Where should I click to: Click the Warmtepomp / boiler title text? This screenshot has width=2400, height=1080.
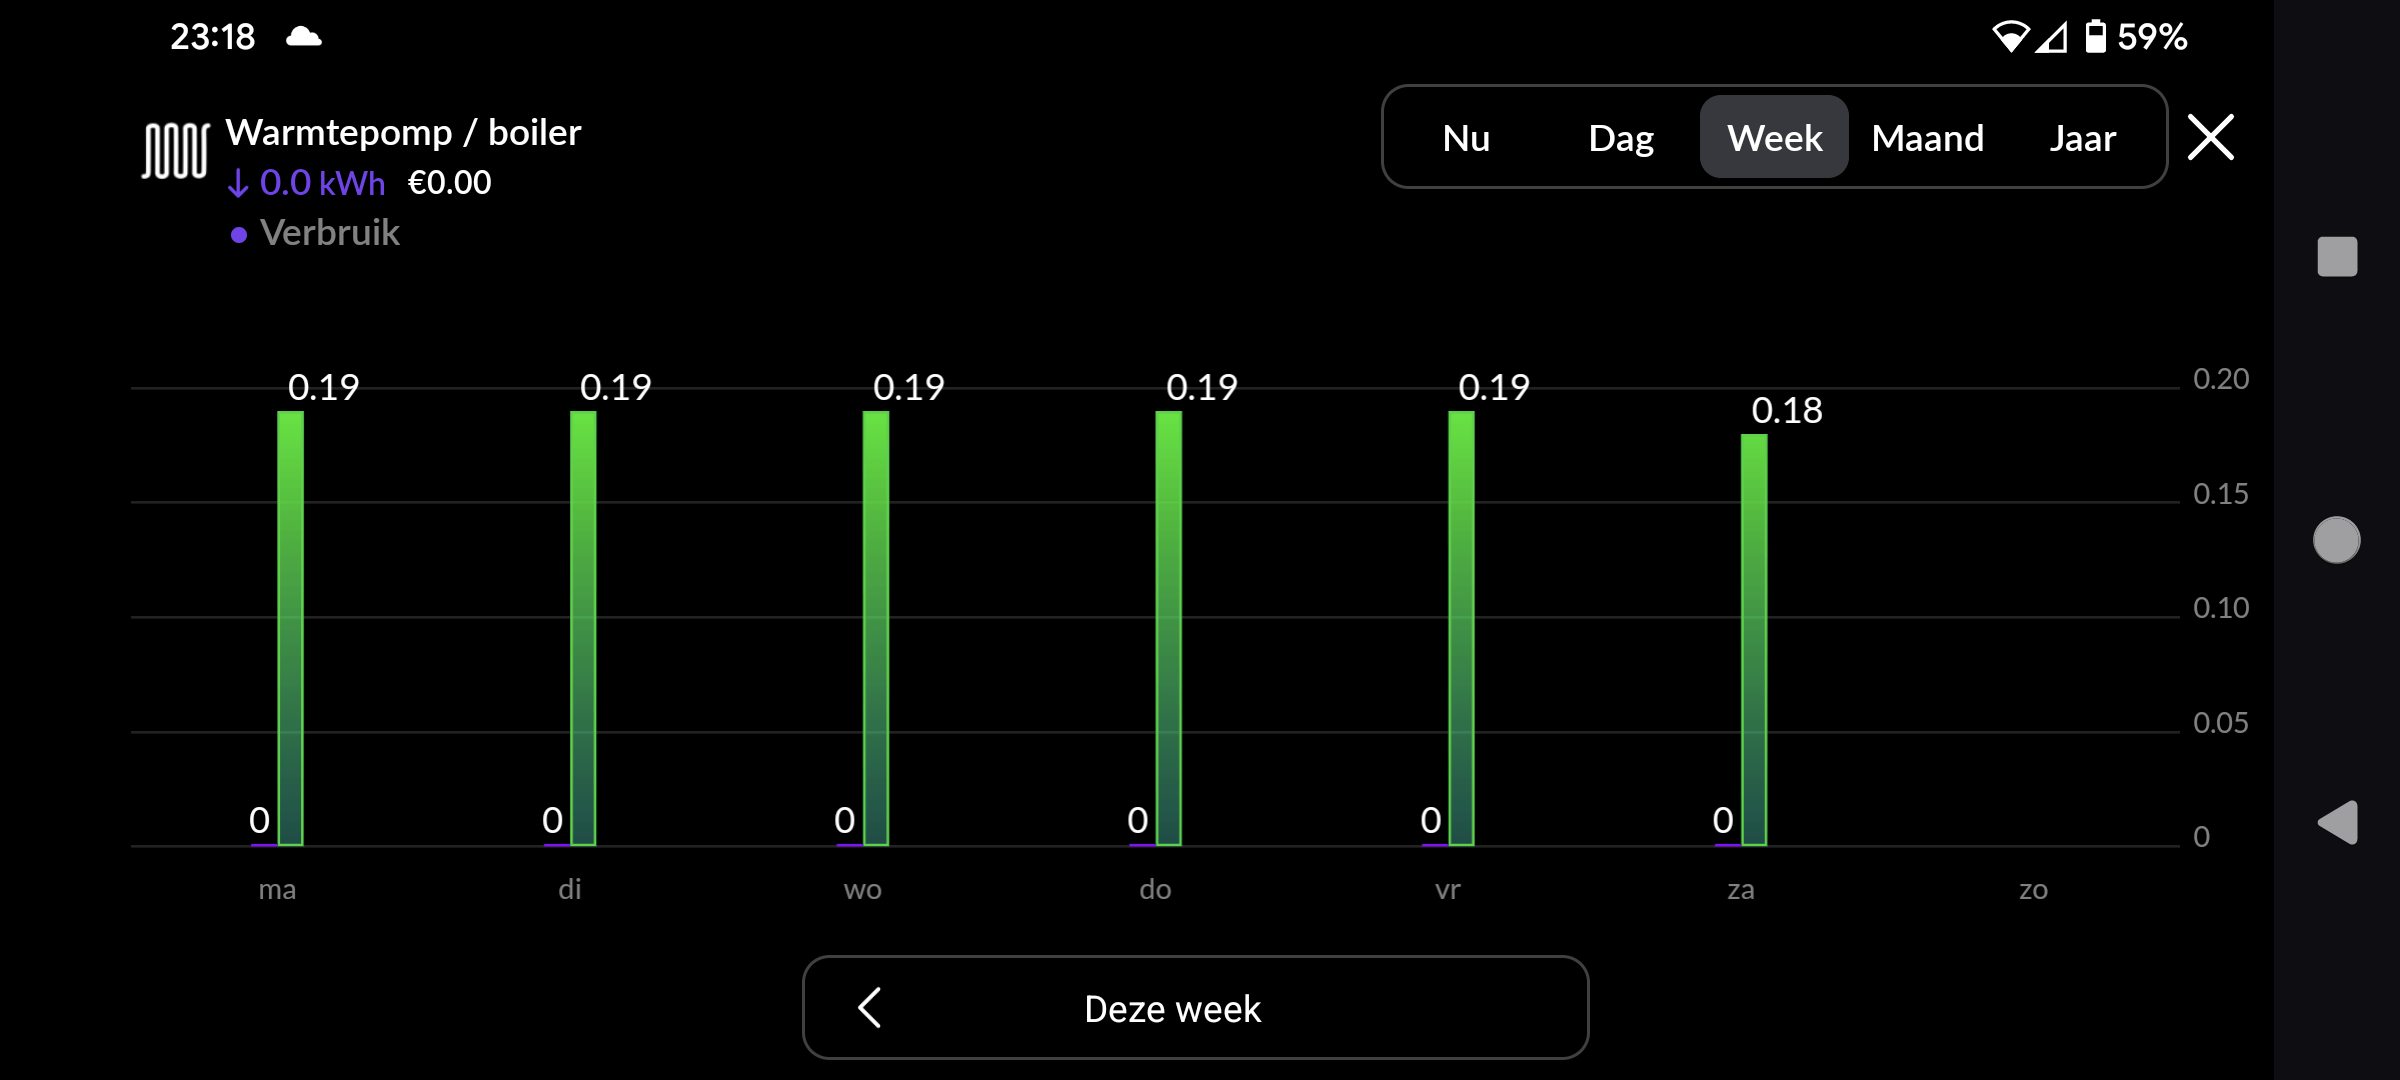pos(404,131)
